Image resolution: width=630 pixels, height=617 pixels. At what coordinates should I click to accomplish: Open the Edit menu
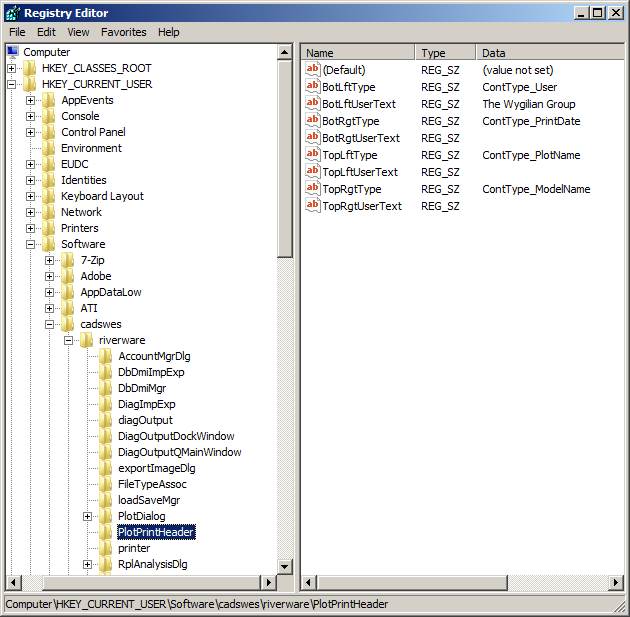(46, 32)
